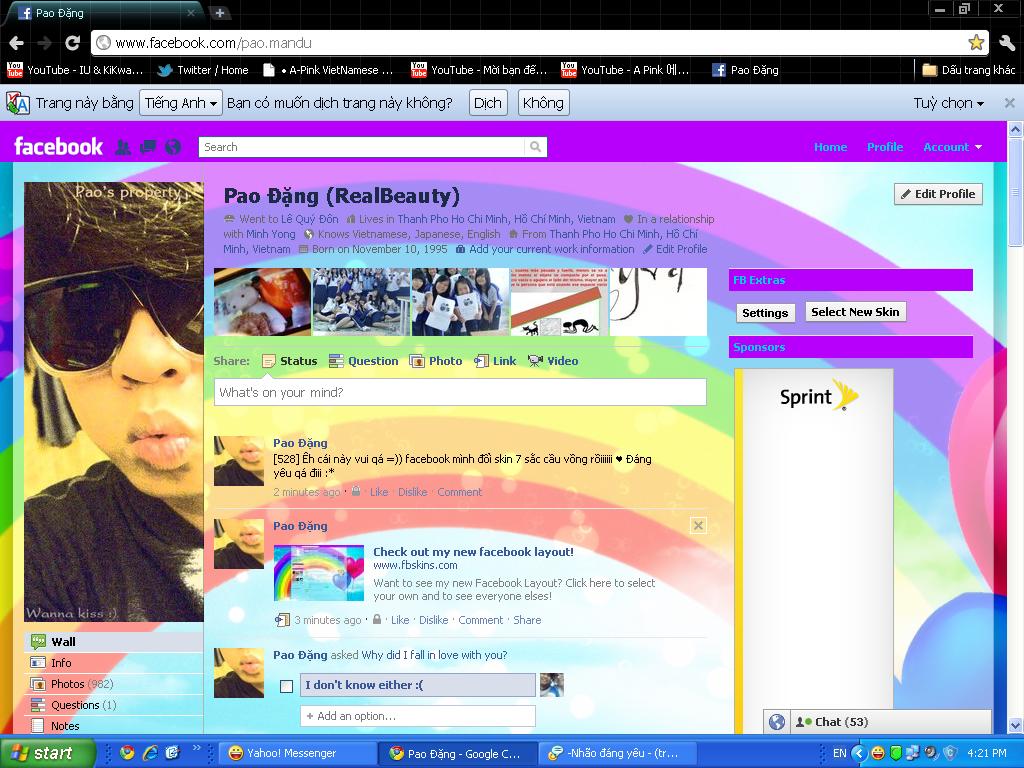Expand quick launch overflow chevron
This screenshot has width=1024, height=768.
tap(197, 748)
